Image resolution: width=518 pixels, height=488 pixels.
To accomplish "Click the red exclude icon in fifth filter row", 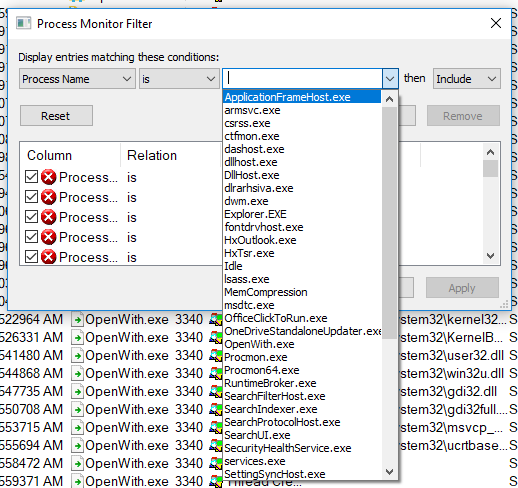I will (49, 257).
